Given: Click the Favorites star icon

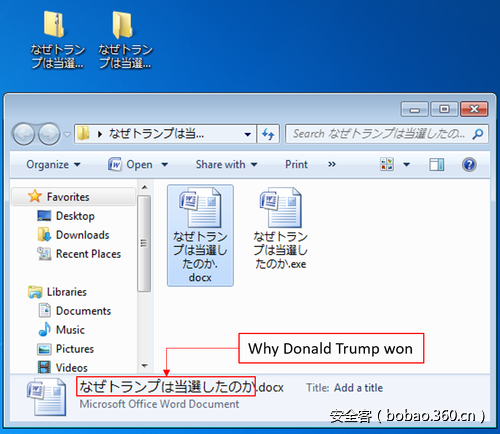Looking at the screenshot, I should point(35,196).
